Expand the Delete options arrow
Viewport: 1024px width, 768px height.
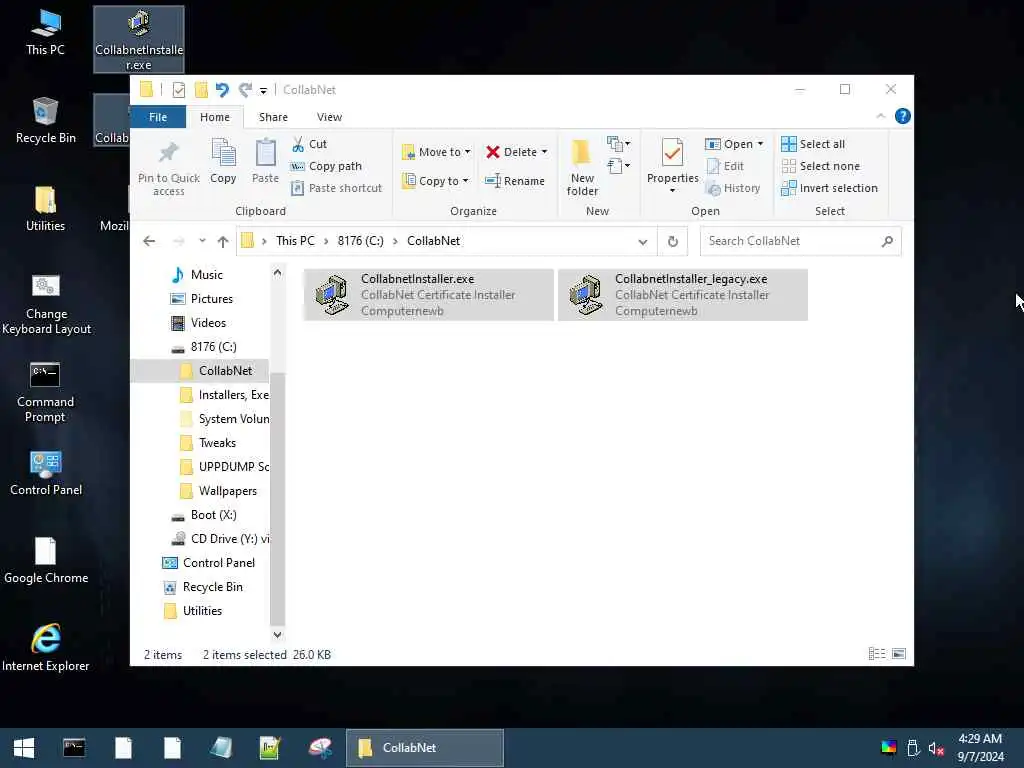tap(544, 152)
